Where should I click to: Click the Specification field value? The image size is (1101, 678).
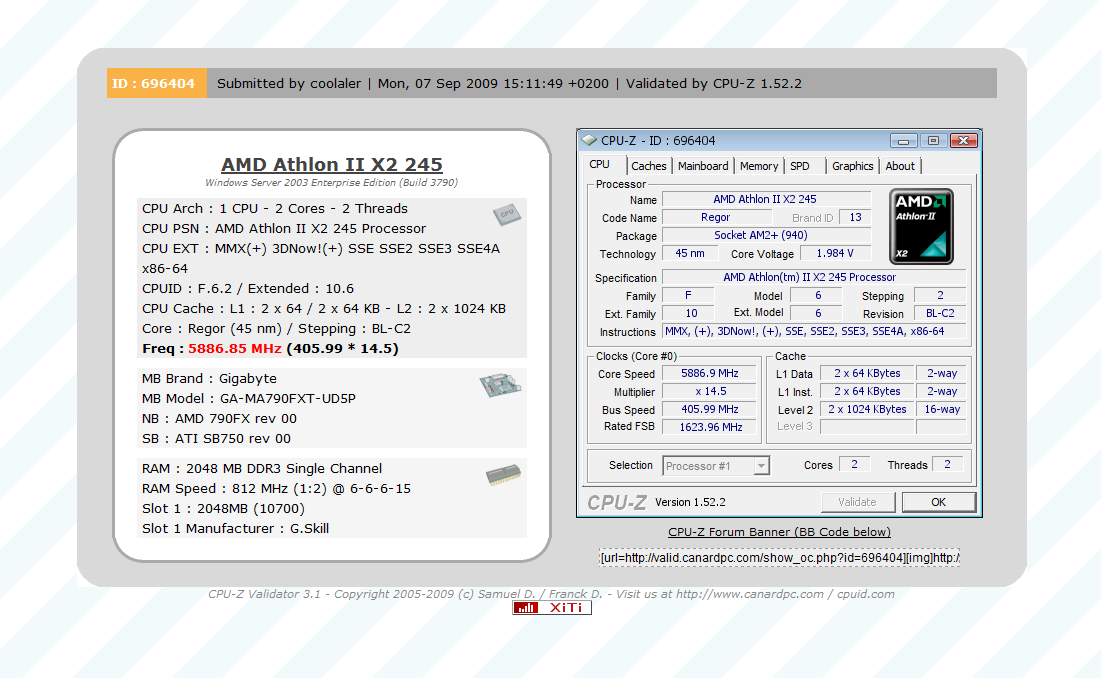click(x=814, y=277)
